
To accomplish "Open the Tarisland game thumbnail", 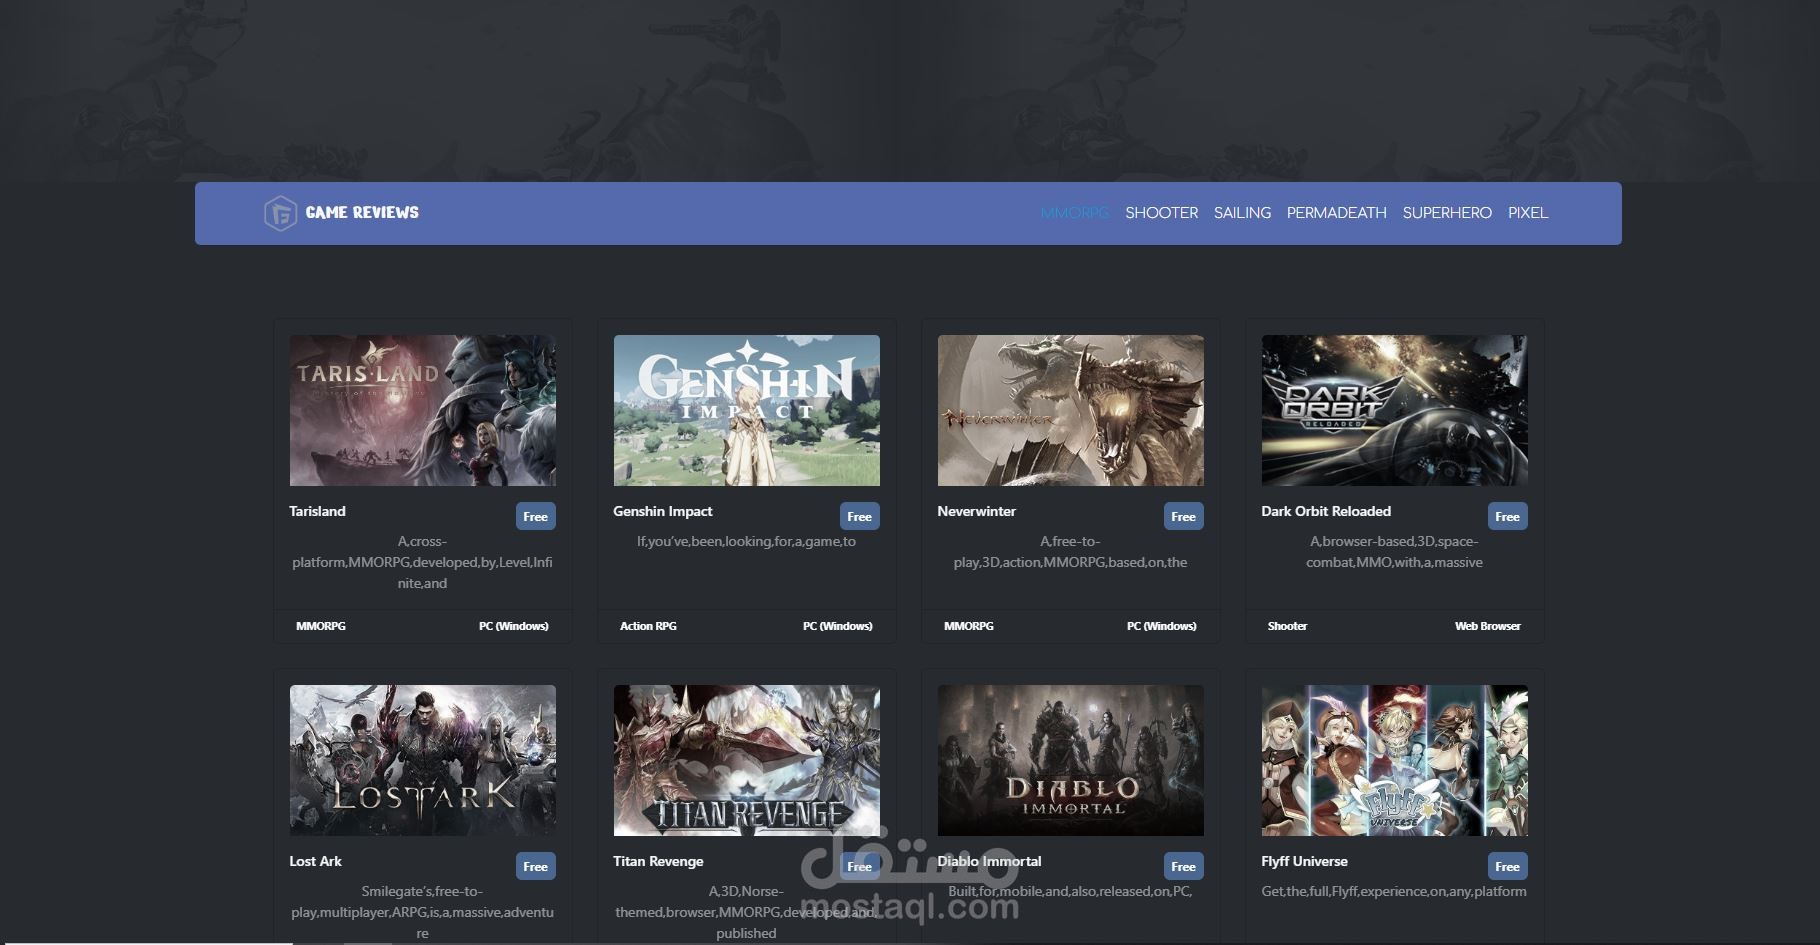I will tap(423, 411).
